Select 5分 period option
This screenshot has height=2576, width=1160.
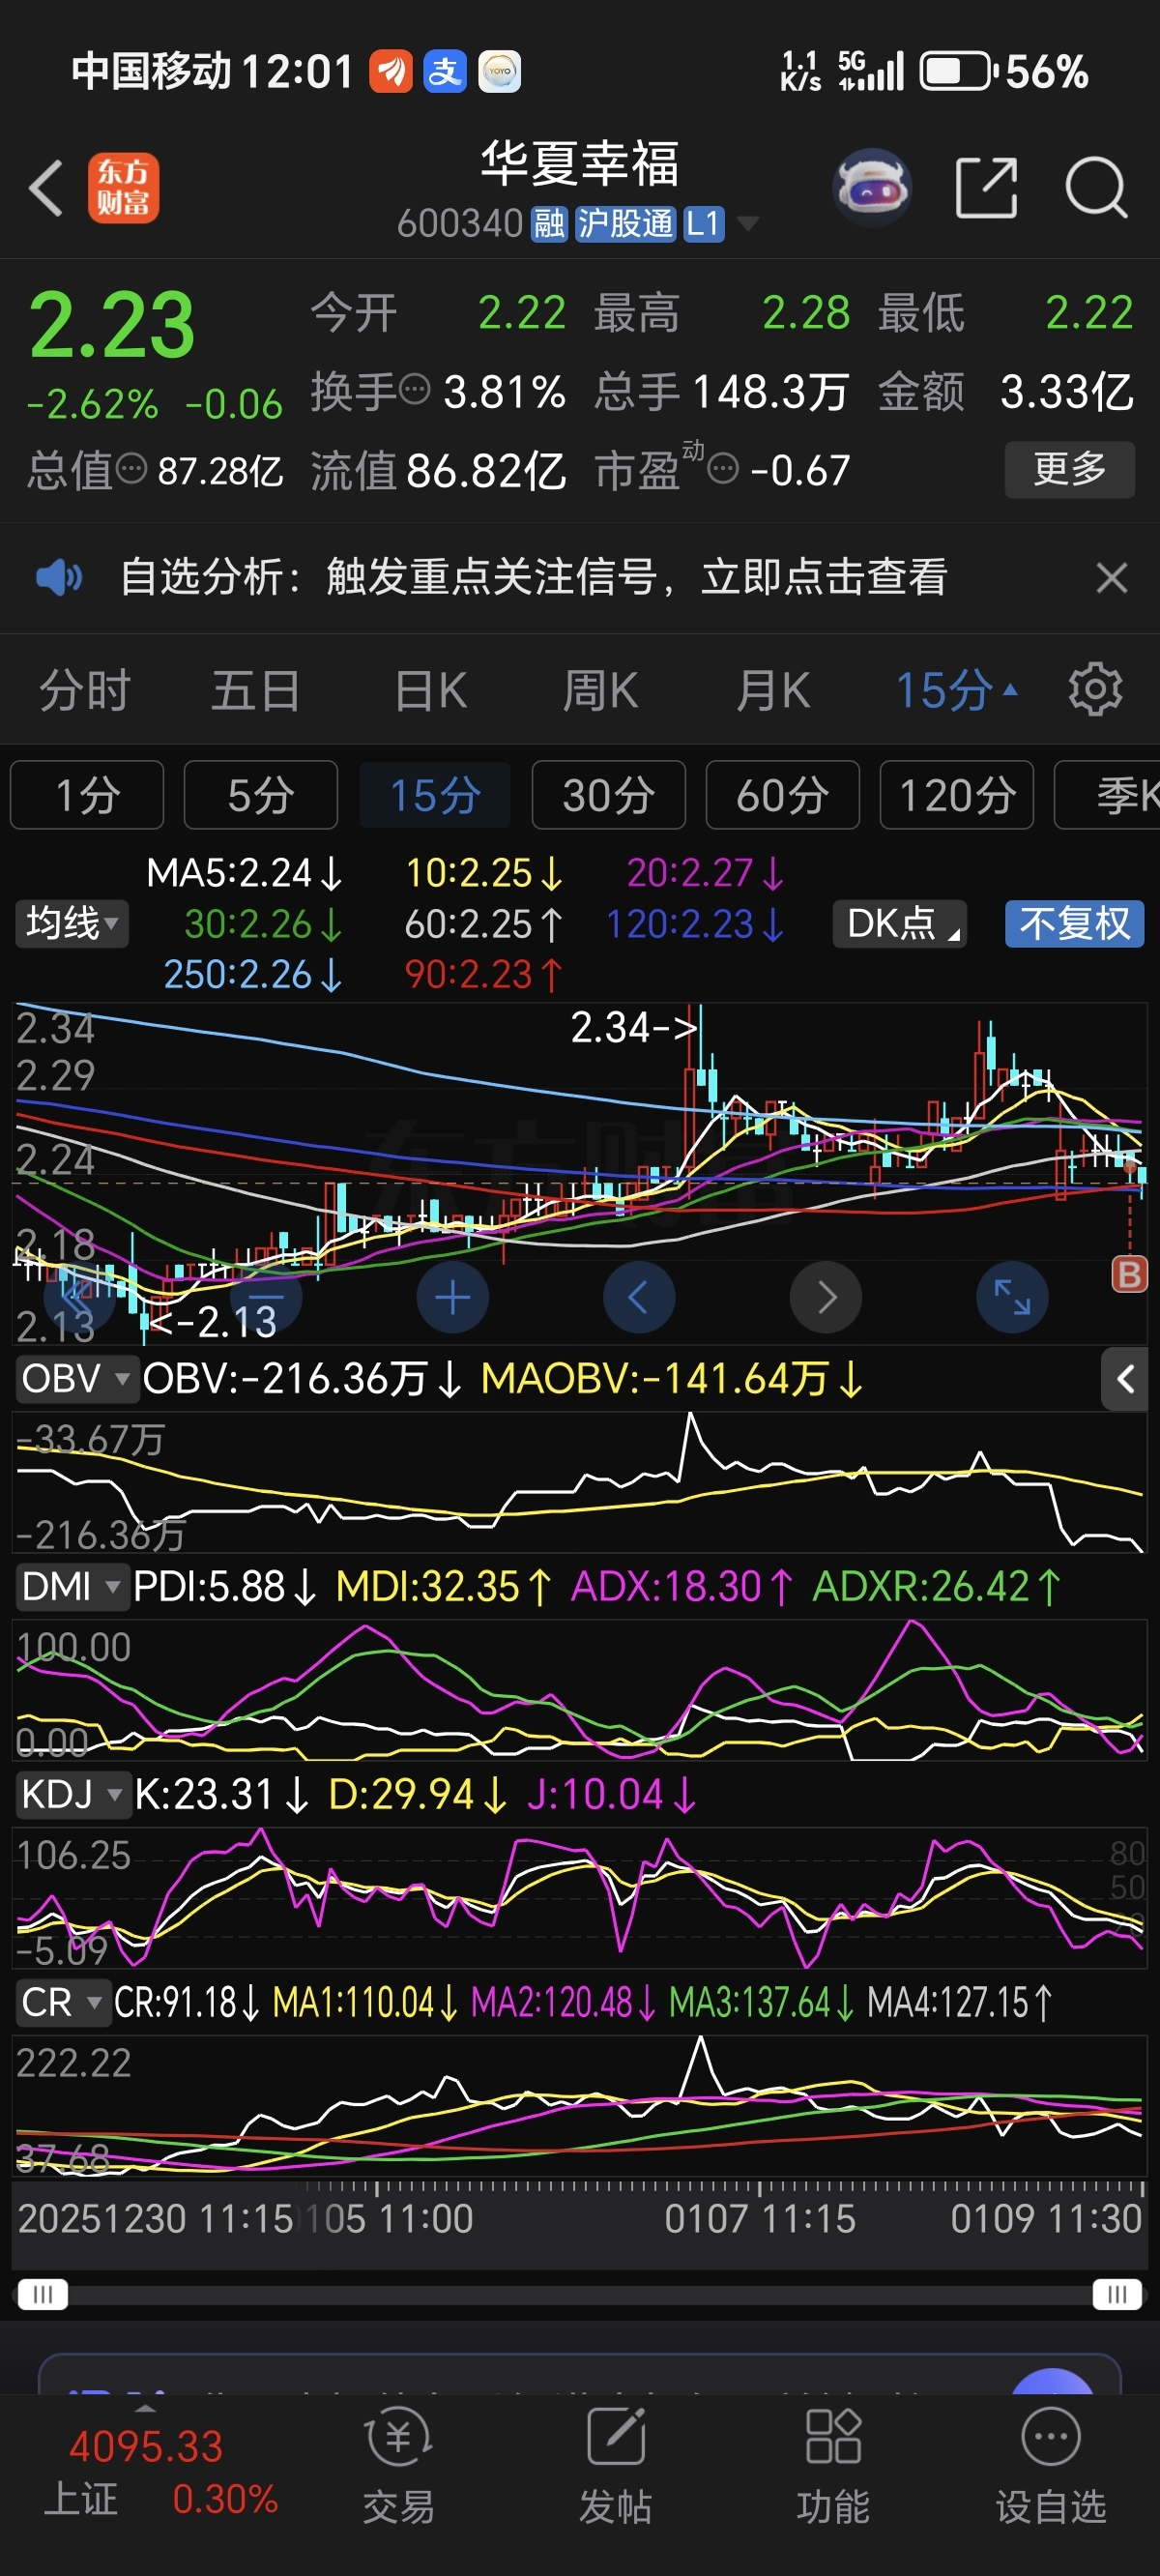point(261,795)
